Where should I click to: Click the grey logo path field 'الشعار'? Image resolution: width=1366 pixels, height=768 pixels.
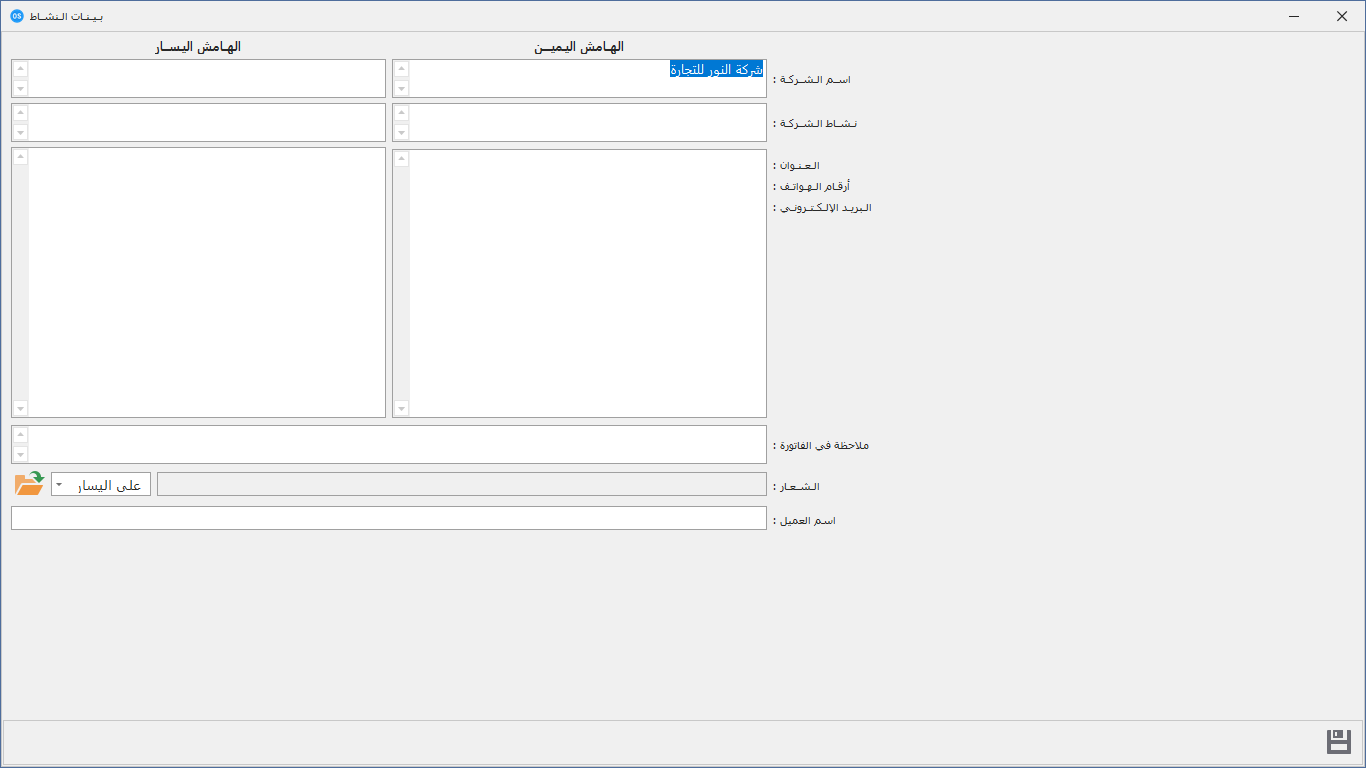462,485
